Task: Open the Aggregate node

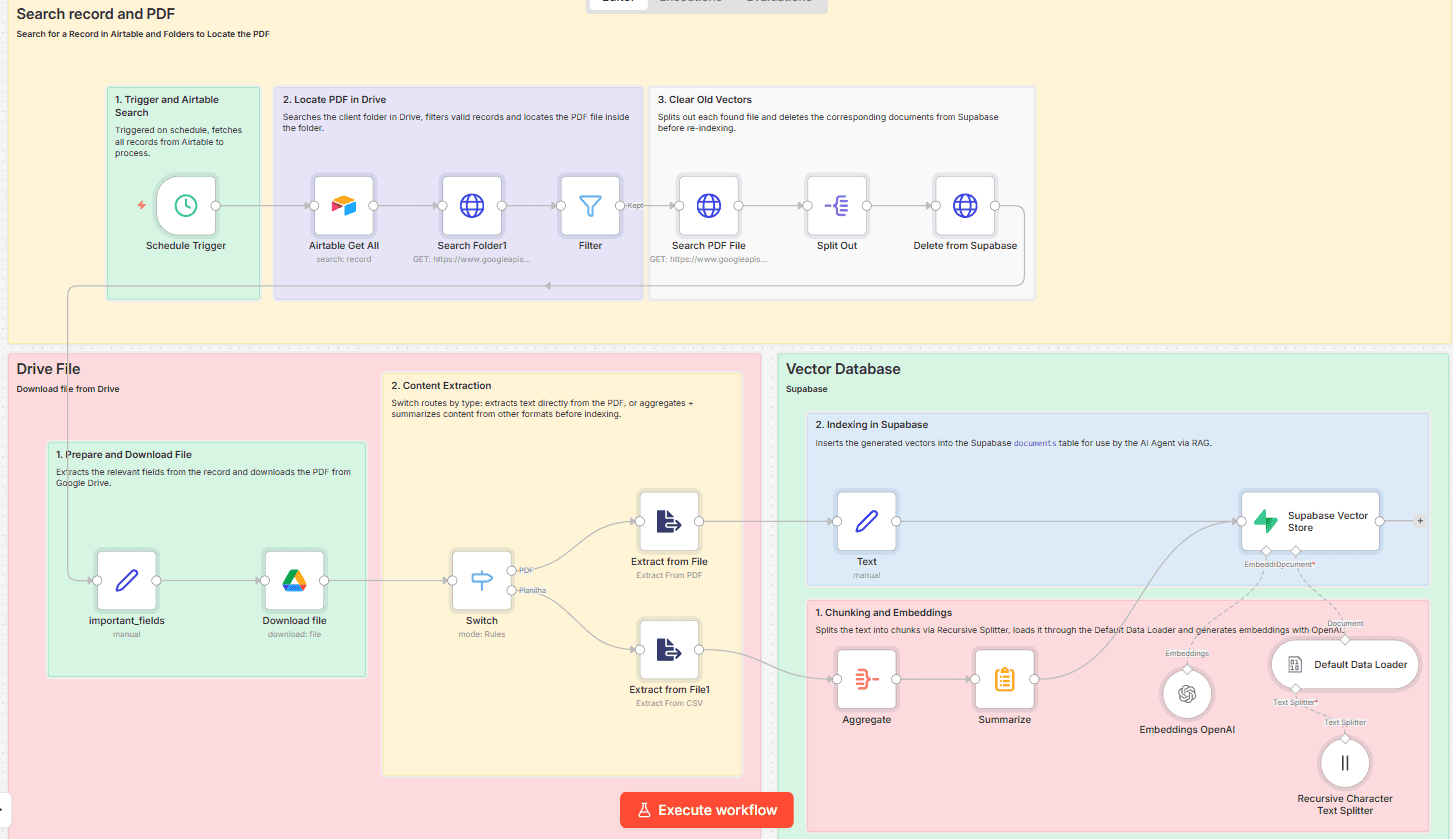Action: pyautogui.click(x=867, y=679)
